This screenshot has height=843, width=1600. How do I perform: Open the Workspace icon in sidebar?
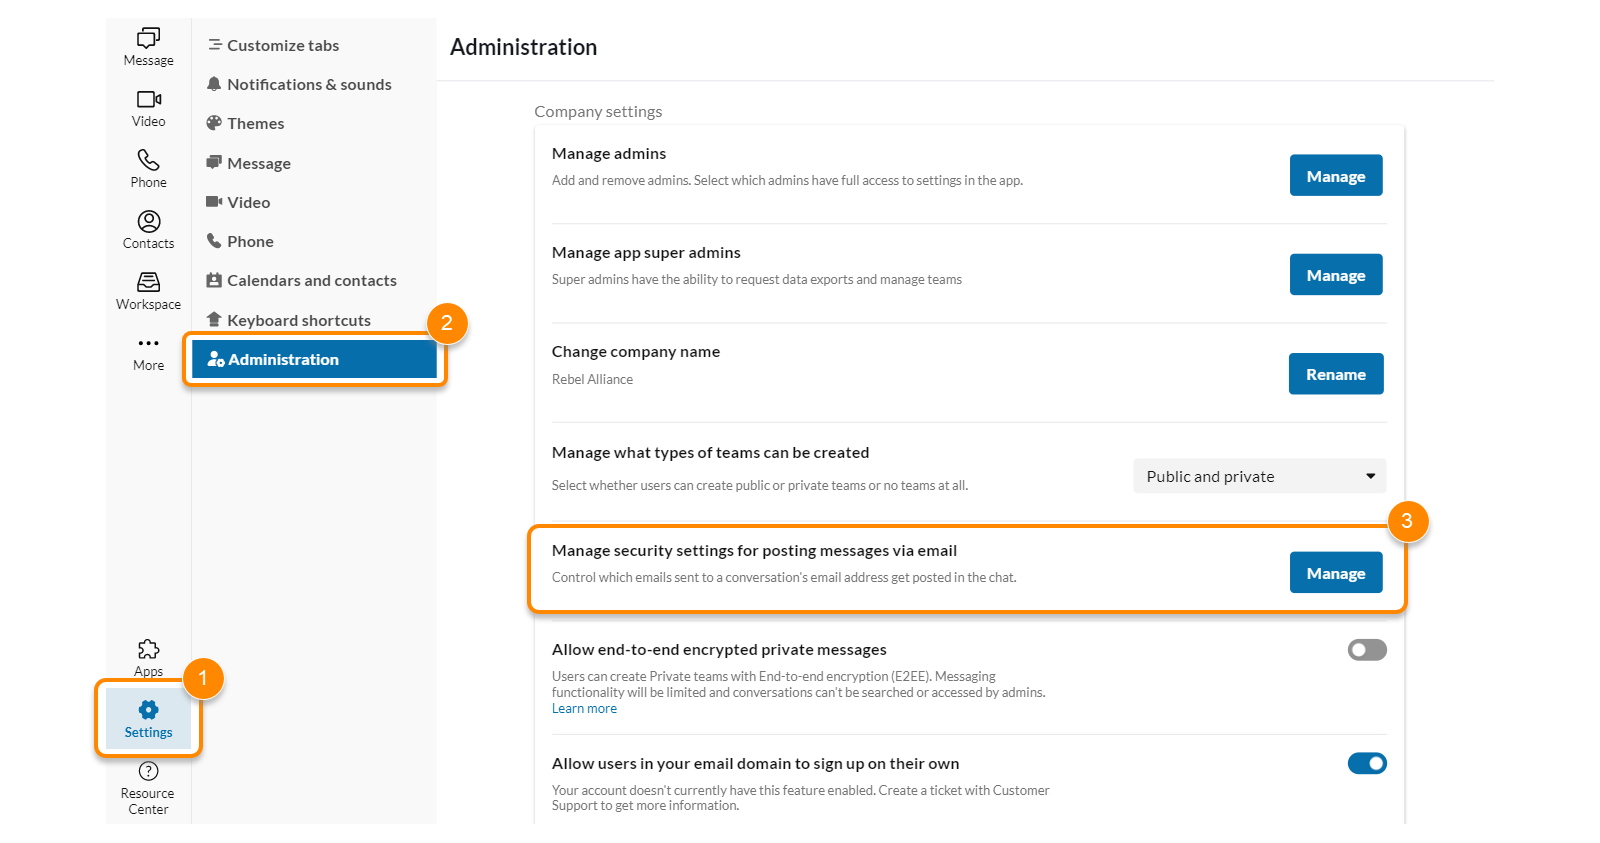tap(148, 282)
